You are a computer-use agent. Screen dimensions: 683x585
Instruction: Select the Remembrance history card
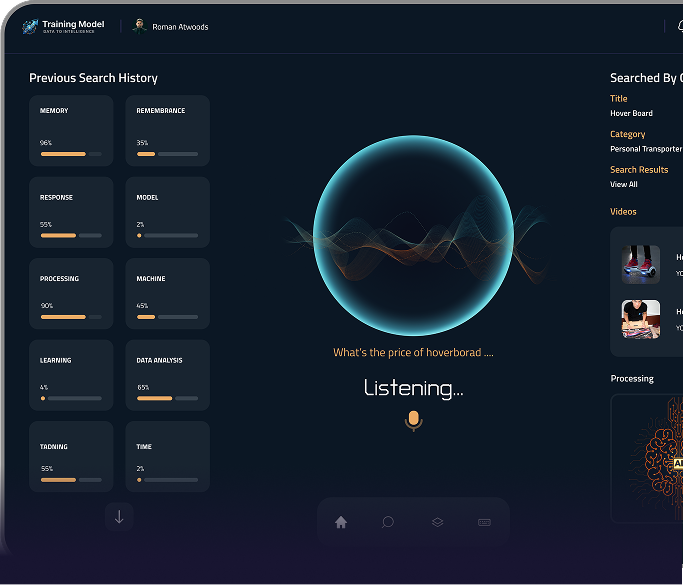167,130
